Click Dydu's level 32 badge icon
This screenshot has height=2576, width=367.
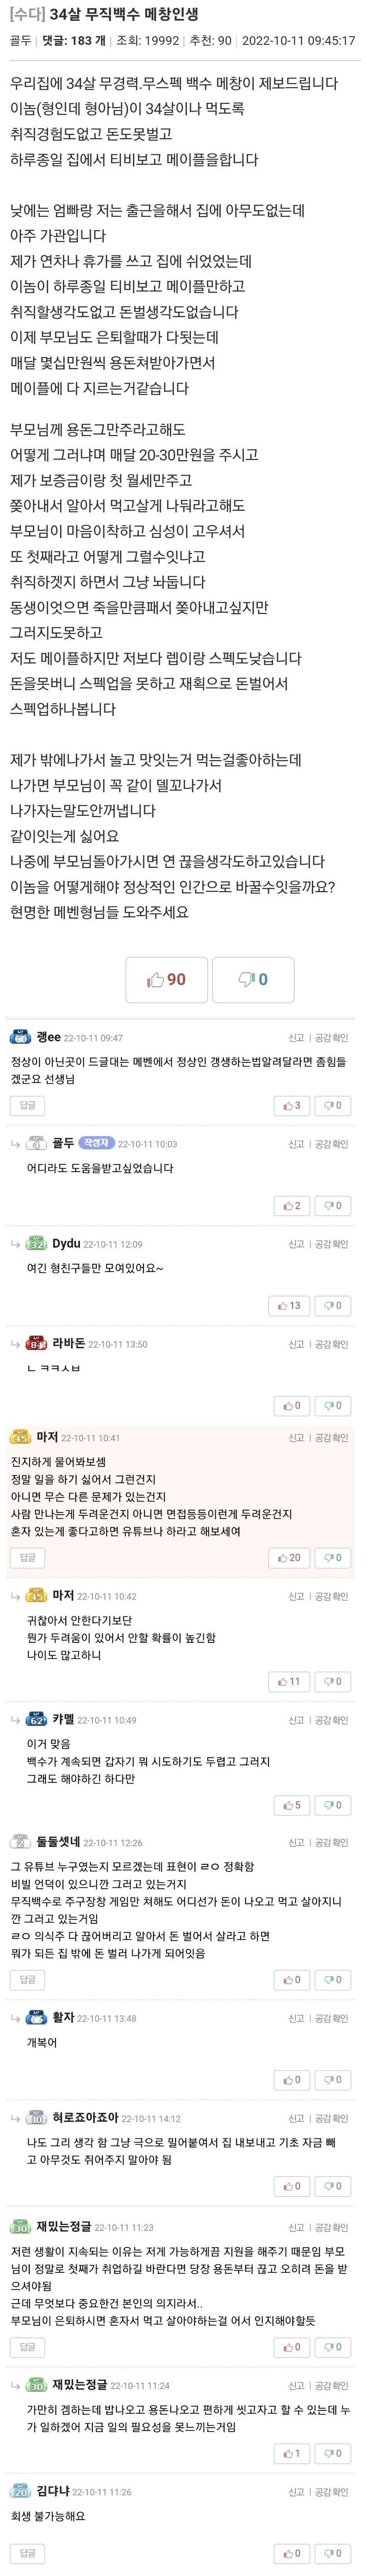pyautogui.click(x=37, y=1244)
